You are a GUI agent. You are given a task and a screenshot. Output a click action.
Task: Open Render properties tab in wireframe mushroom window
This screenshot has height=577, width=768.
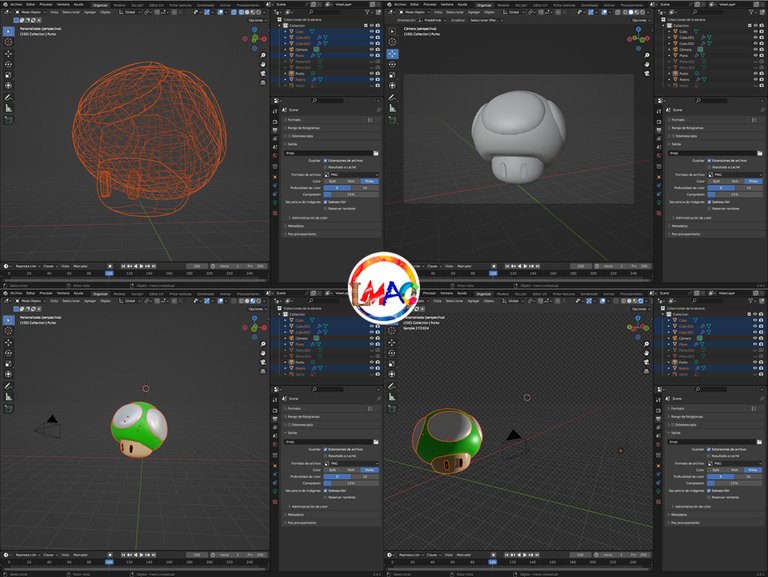275,121
